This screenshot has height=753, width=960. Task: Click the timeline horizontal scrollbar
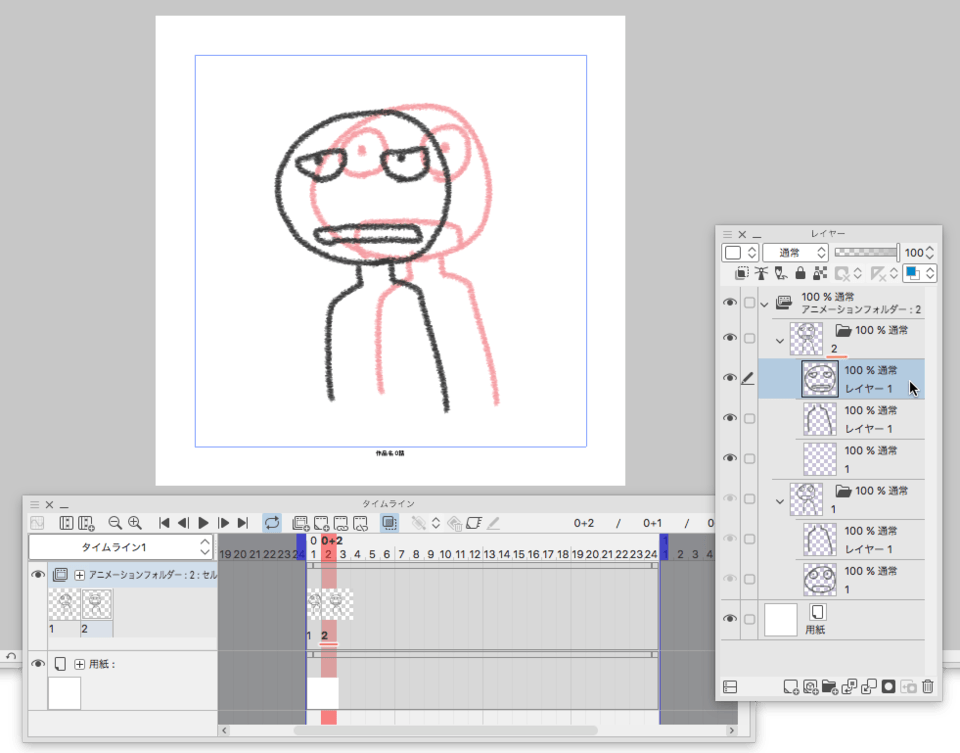point(445,730)
